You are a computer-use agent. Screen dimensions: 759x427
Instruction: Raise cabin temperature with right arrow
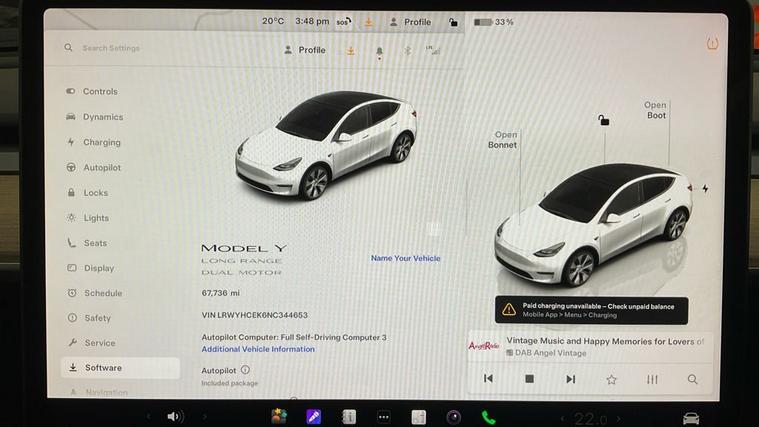click(x=619, y=418)
